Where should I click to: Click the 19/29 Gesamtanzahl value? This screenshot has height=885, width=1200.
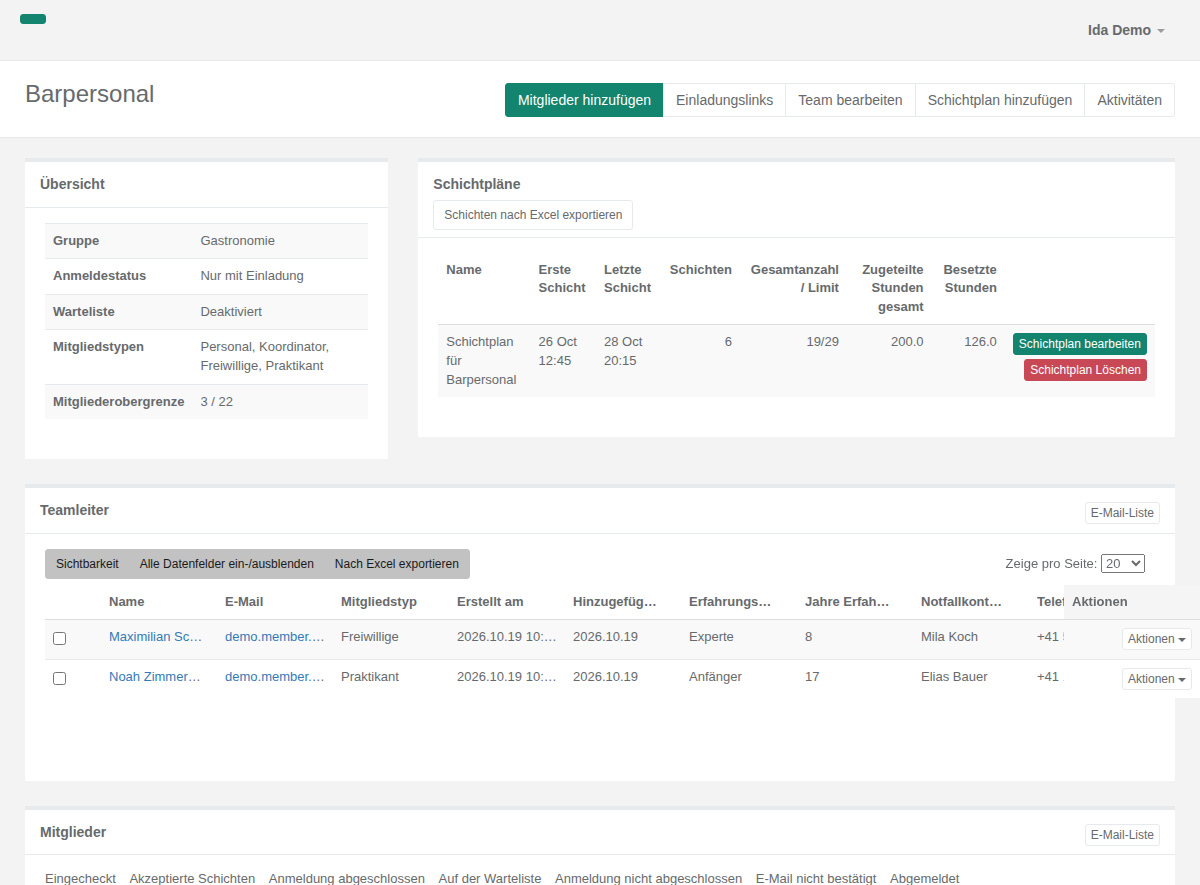pyautogui.click(x=823, y=342)
